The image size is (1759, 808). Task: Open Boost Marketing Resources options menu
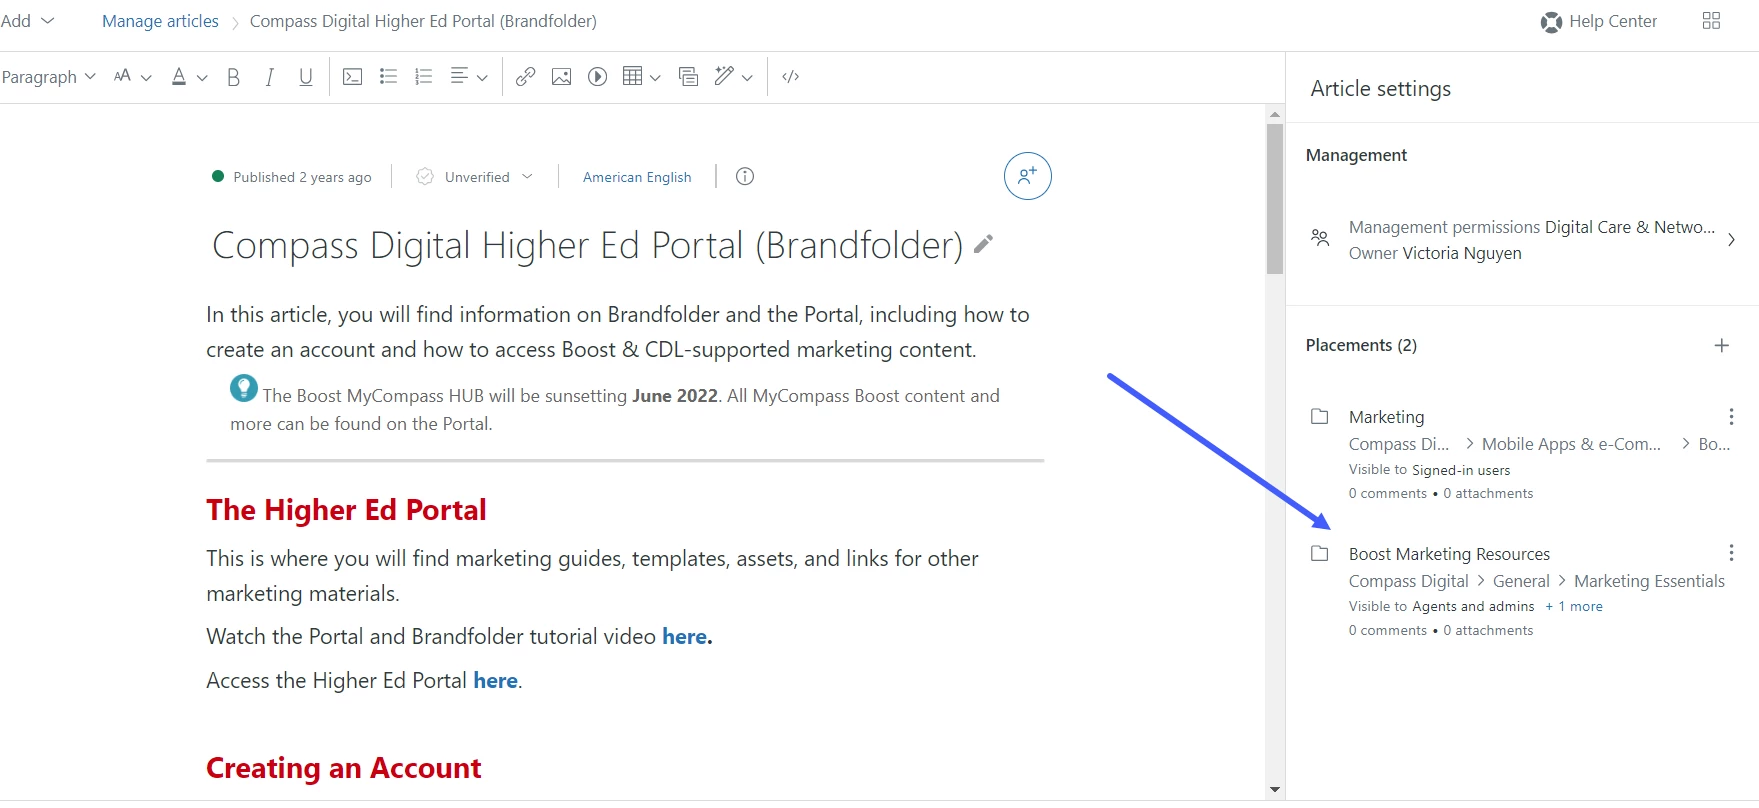click(1731, 553)
